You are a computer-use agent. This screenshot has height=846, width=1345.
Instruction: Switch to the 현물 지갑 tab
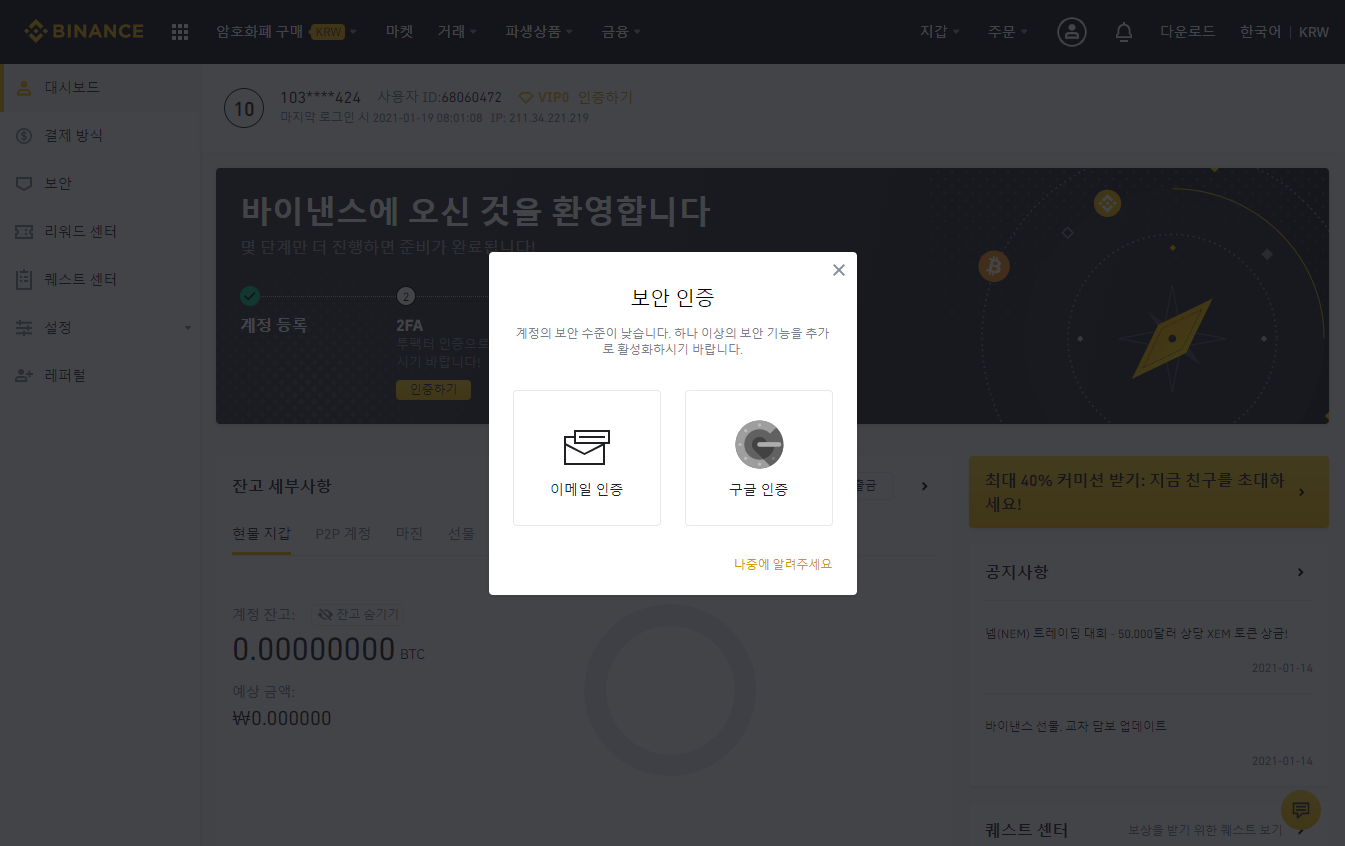tap(261, 534)
